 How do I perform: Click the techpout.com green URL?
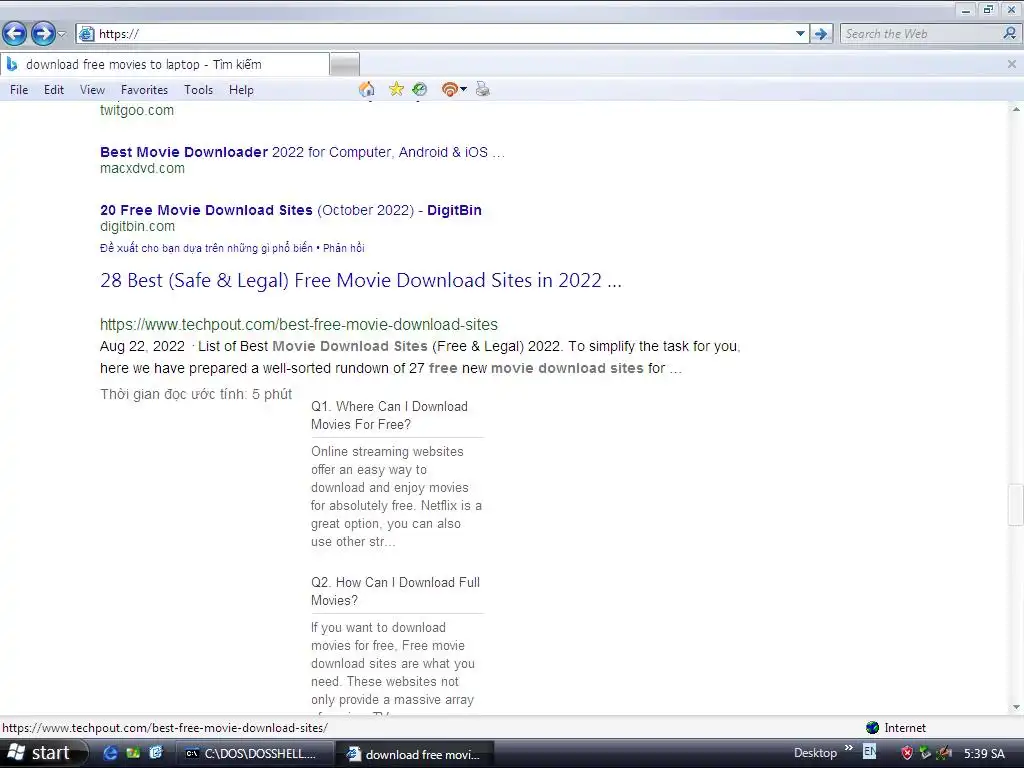coord(298,325)
